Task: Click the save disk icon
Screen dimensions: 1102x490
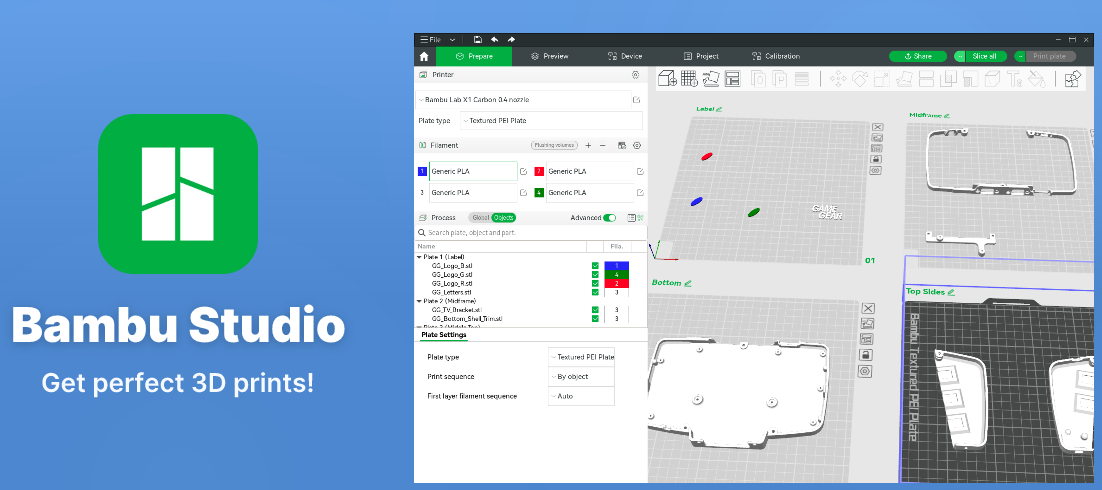Action: coord(478,39)
